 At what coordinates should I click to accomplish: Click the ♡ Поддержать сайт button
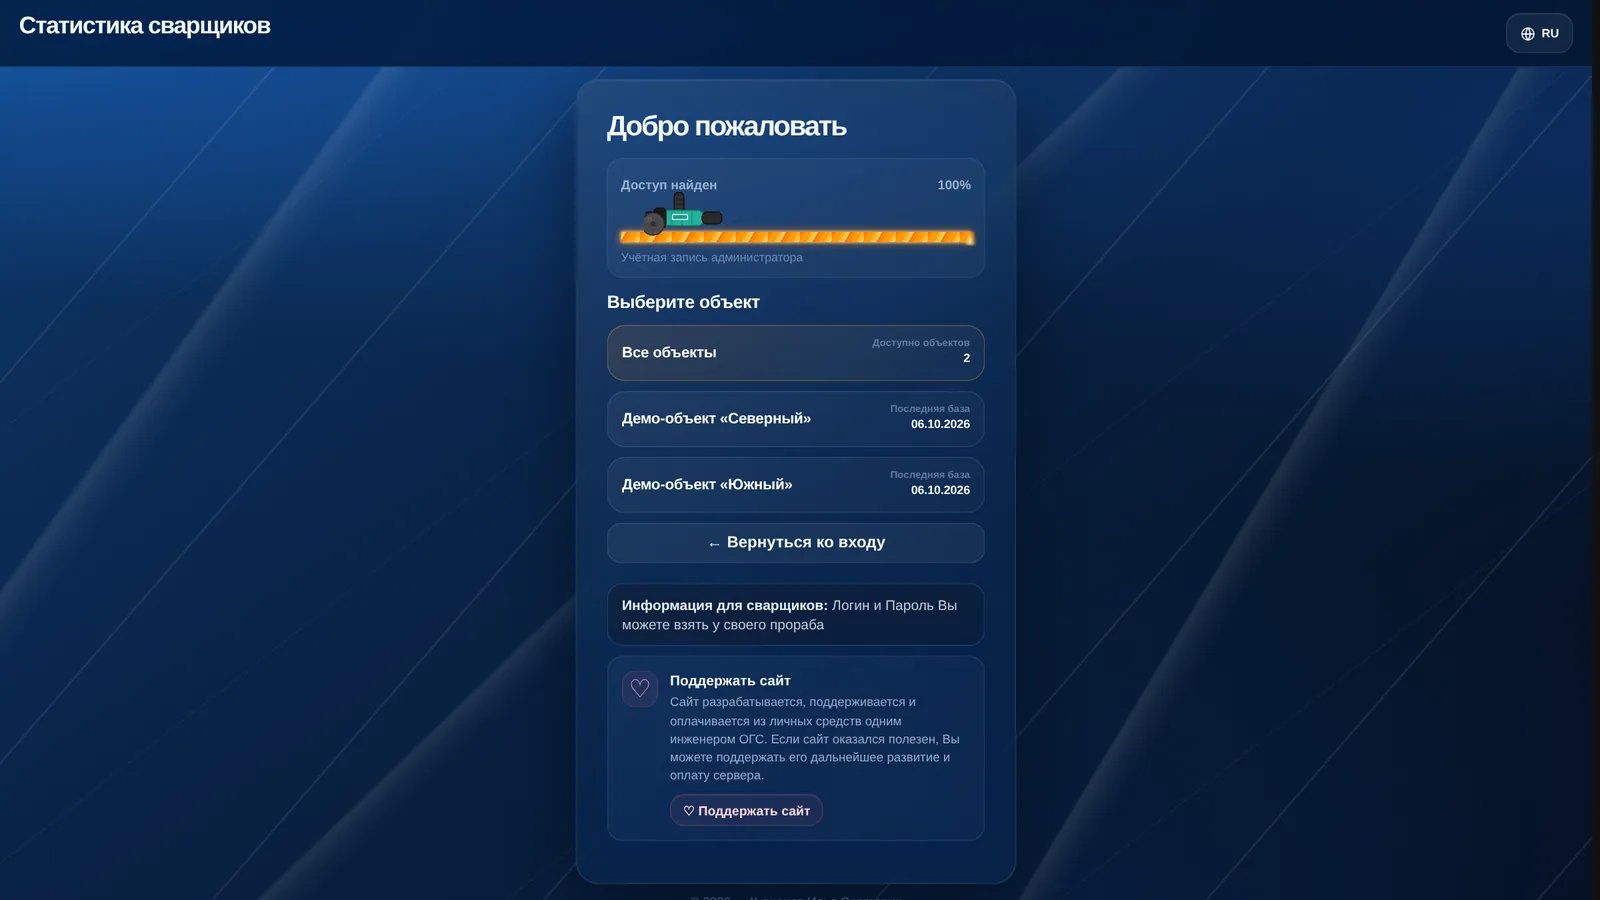coord(746,810)
